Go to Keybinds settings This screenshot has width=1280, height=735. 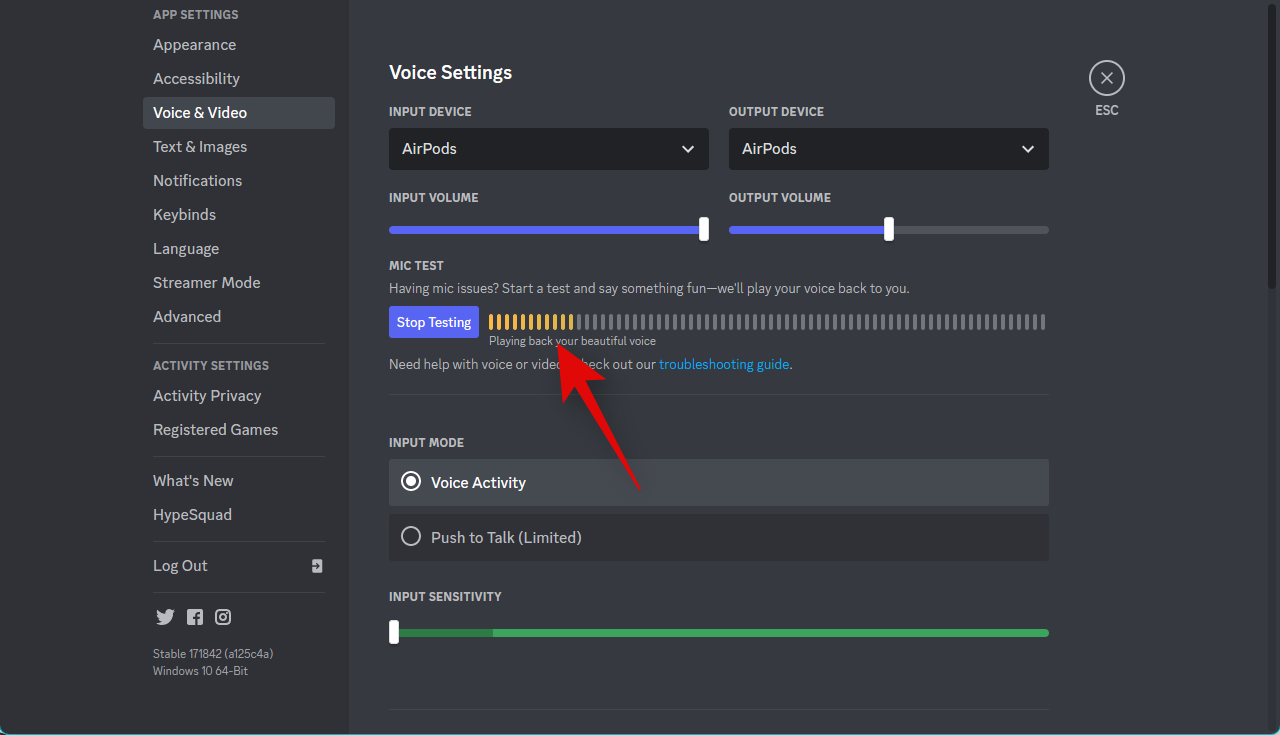(184, 215)
